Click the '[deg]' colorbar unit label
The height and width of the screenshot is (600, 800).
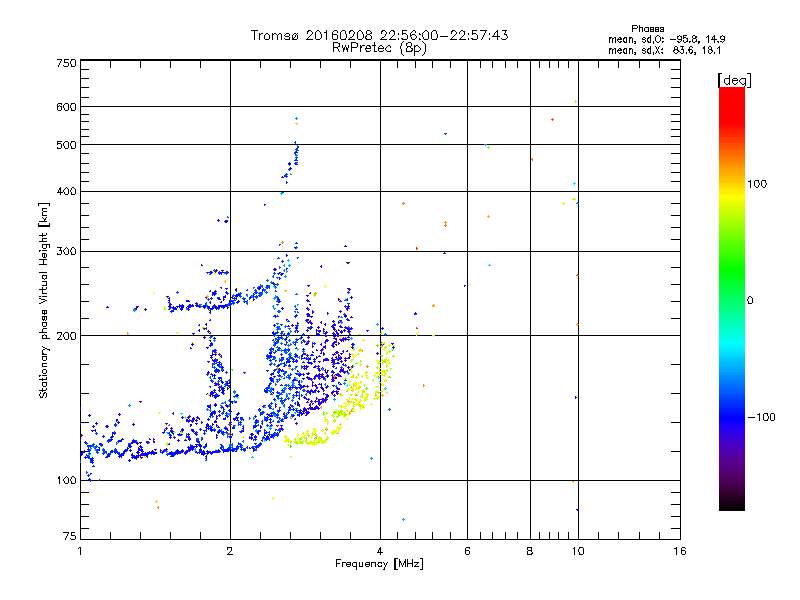click(734, 80)
